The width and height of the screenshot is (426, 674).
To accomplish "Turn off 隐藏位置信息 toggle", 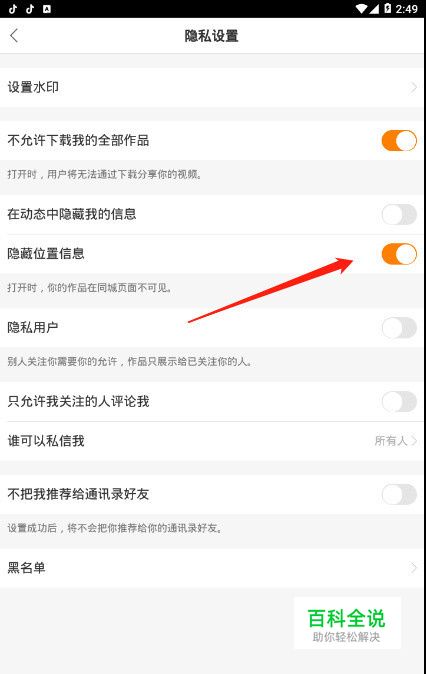I will click(399, 254).
